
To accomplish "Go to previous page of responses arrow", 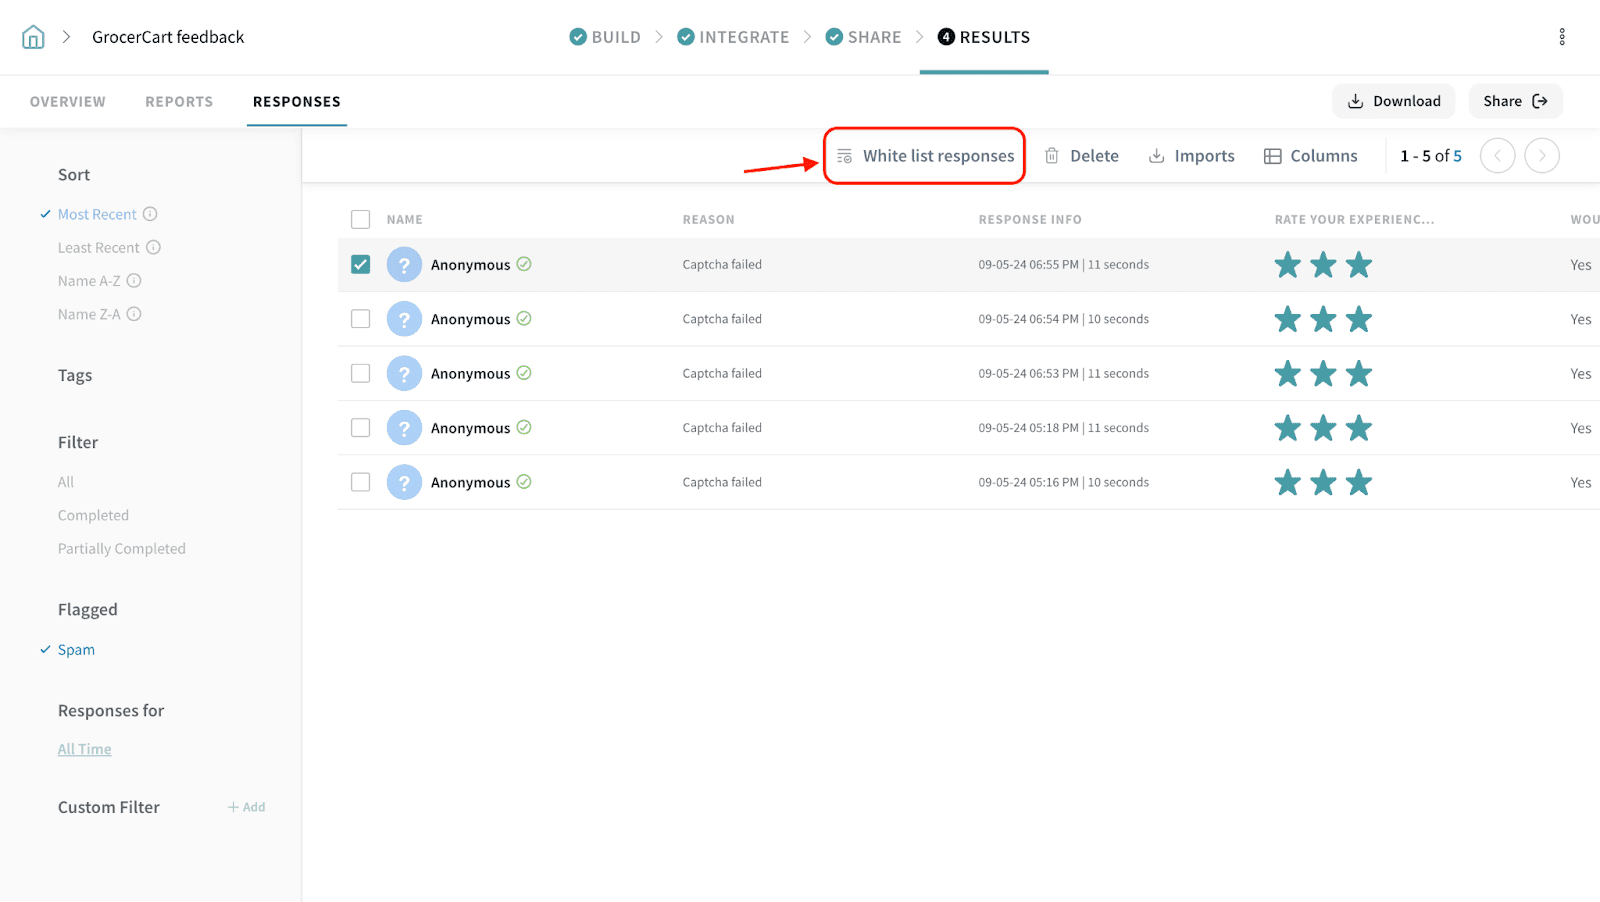I will tap(1497, 156).
